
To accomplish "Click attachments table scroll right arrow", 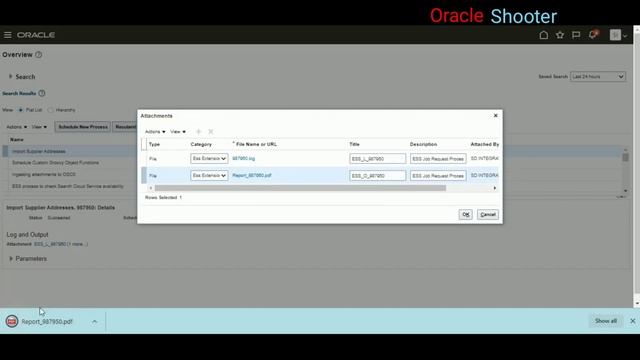I will pyautogui.click(x=495, y=188).
